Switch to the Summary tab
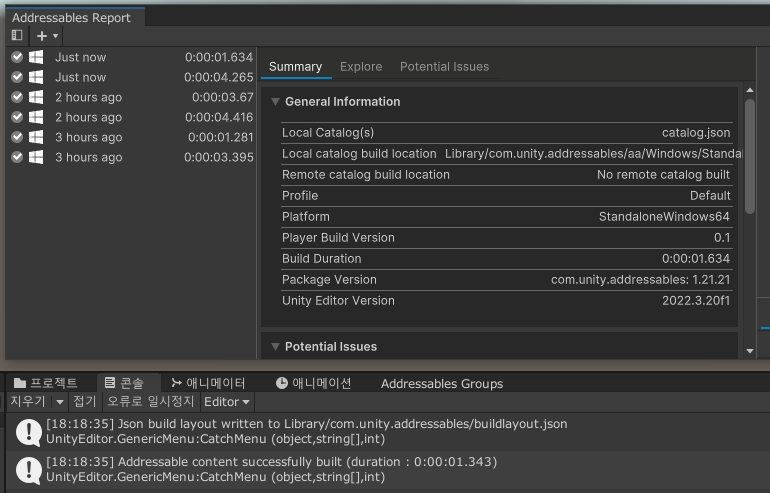This screenshot has width=770, height=493. coord(296,67)
